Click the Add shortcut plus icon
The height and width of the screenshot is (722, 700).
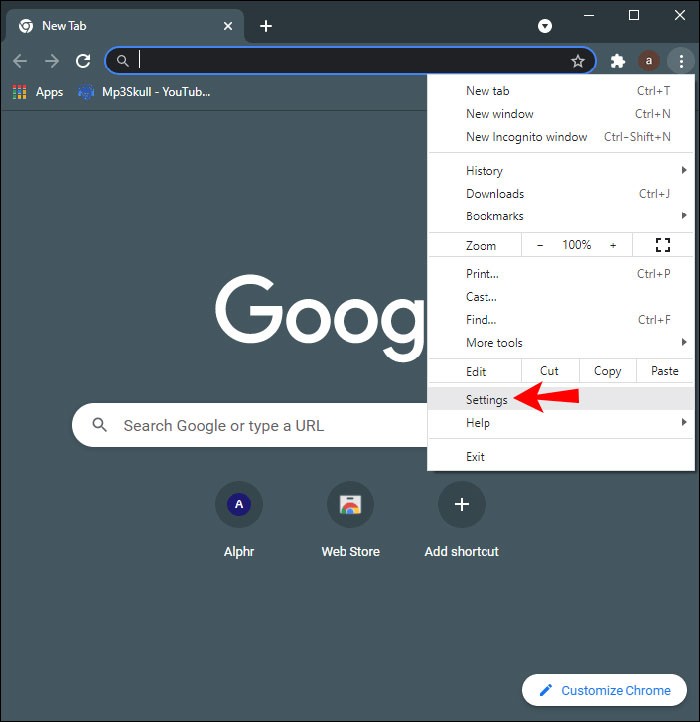[x=461, y=506]
